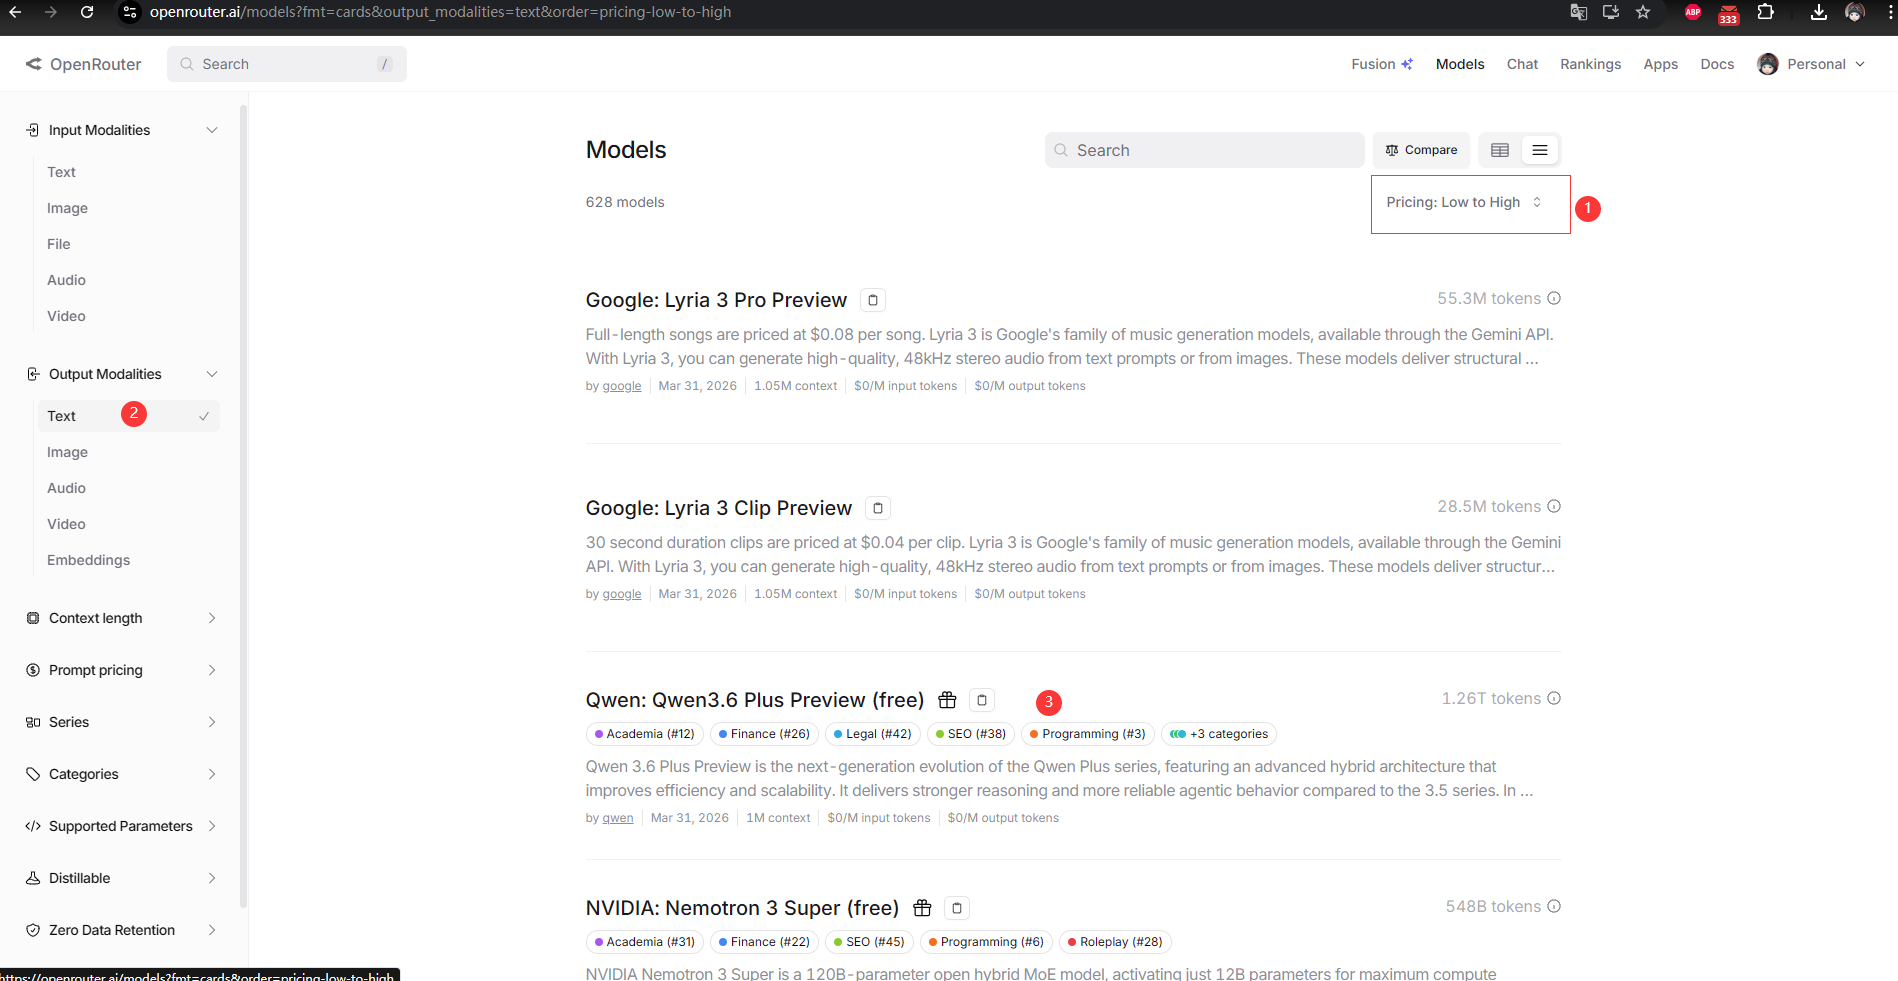Expand the Categories filter
1898x981 pixels.
[x=121, y=774]
